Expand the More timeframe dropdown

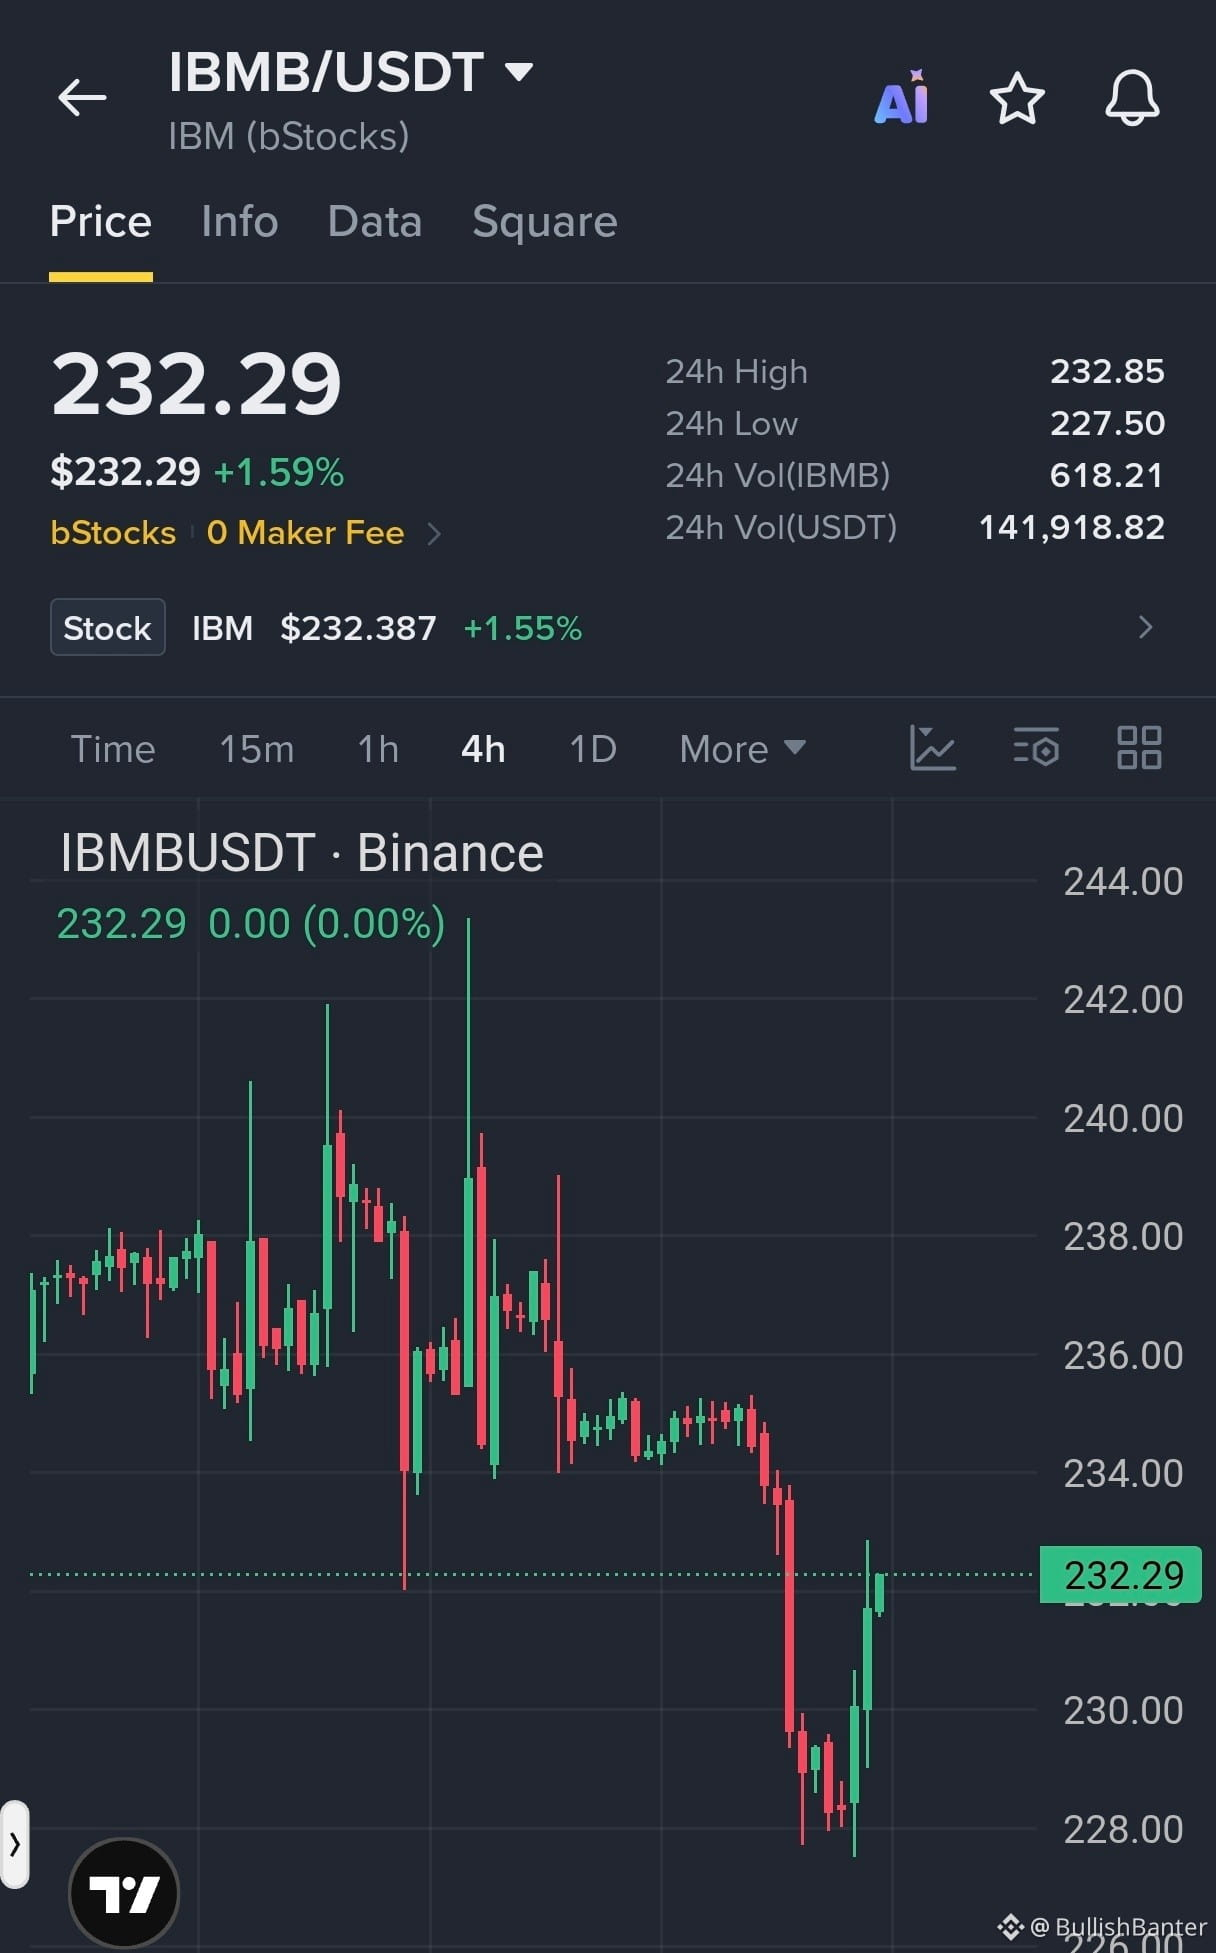[742, 749]
